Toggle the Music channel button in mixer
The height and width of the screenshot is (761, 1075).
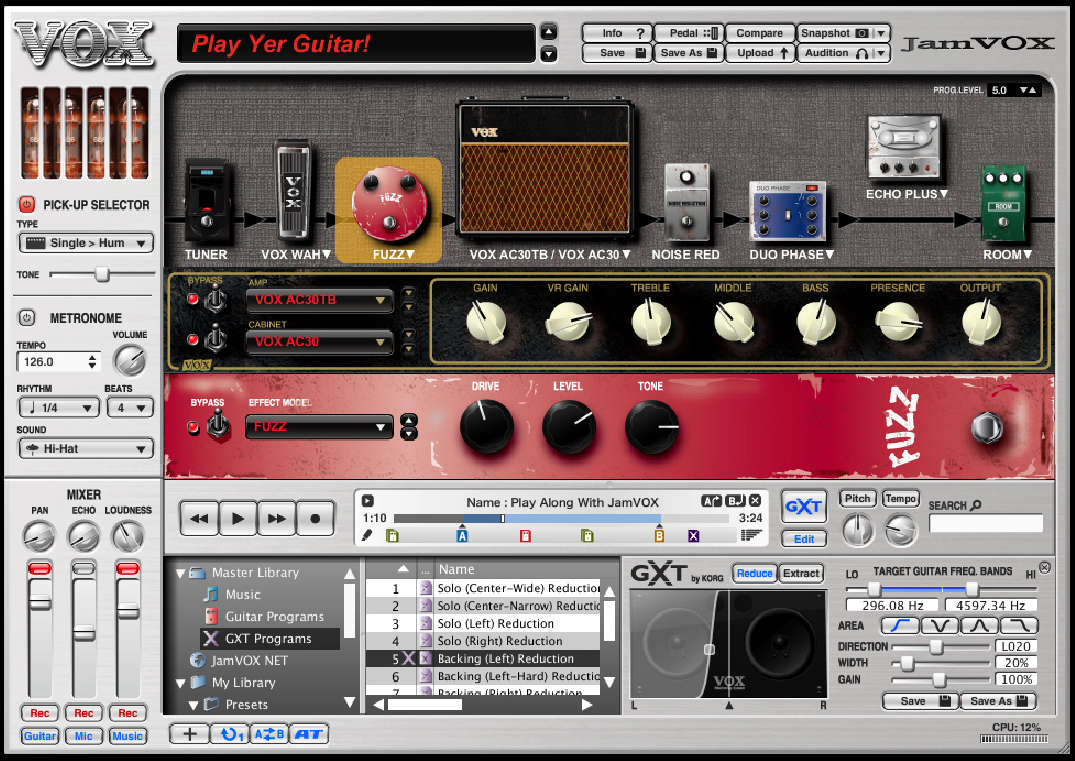(x=128, y=736)
